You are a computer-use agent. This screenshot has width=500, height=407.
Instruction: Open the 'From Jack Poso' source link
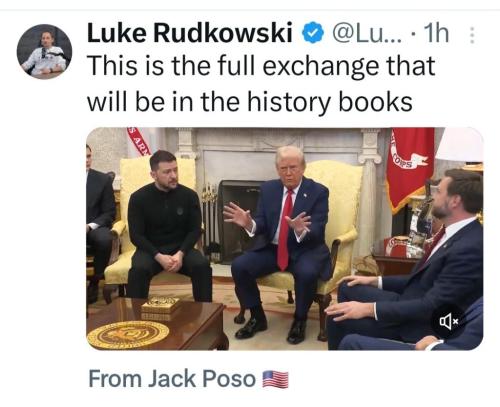coord(172,379)
